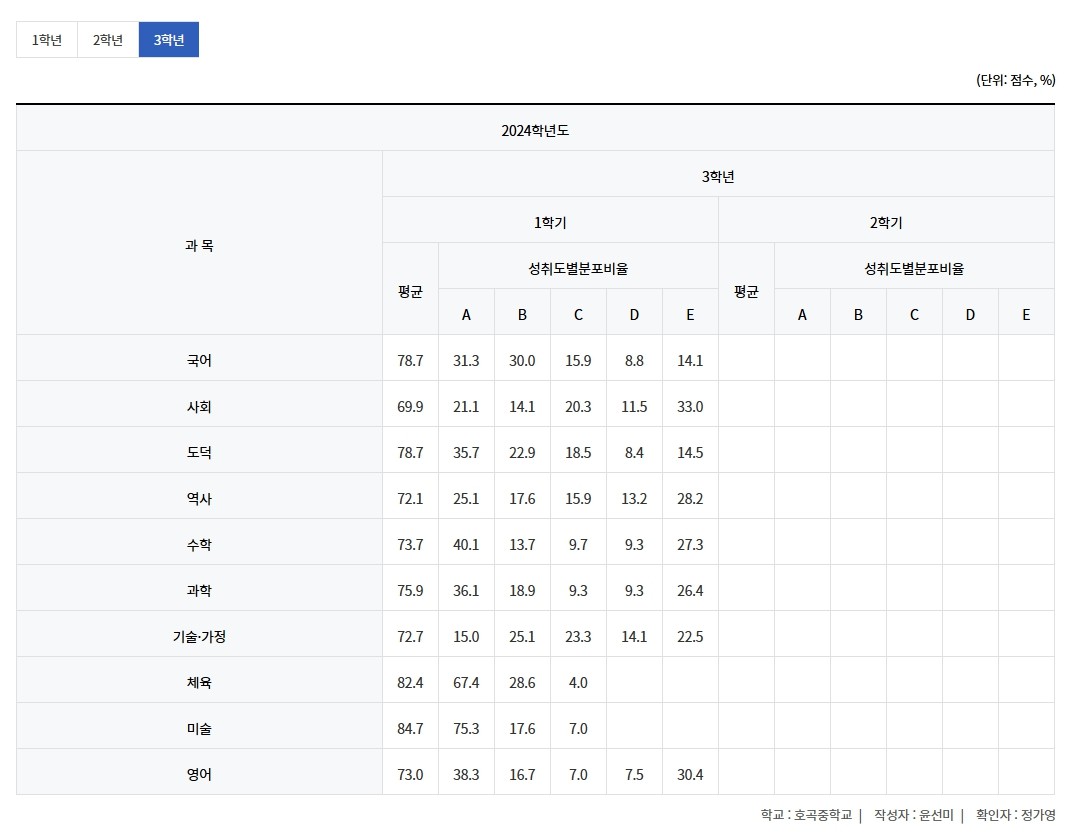
Task: Click the 체육 subject row label
Action: [199, 682]
